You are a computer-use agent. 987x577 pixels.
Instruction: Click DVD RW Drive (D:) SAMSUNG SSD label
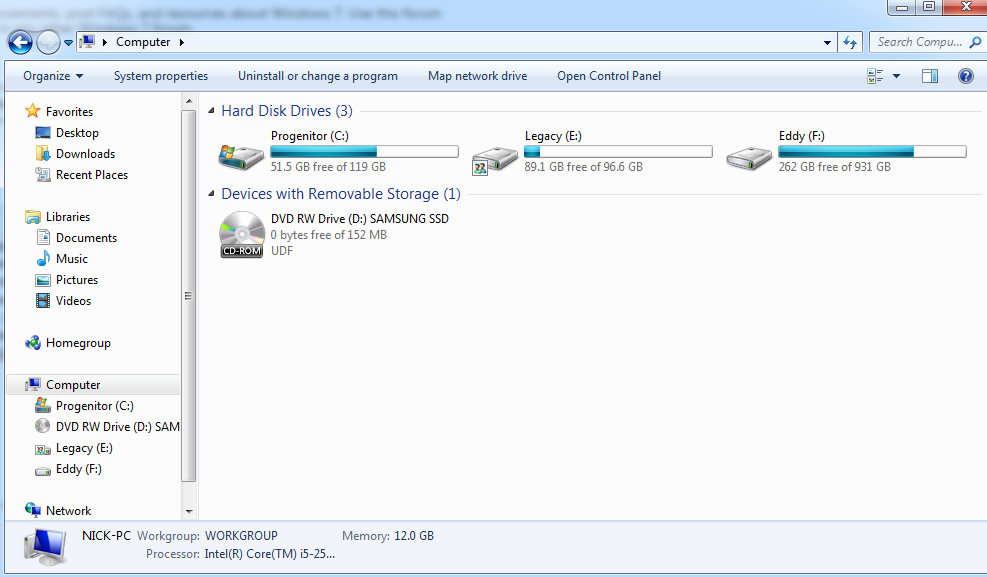click(359, 219)
